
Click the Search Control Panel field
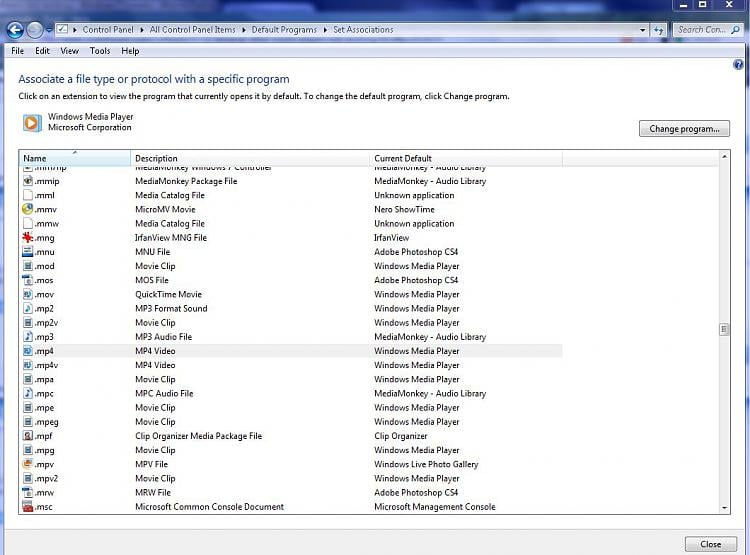point(707,30)
